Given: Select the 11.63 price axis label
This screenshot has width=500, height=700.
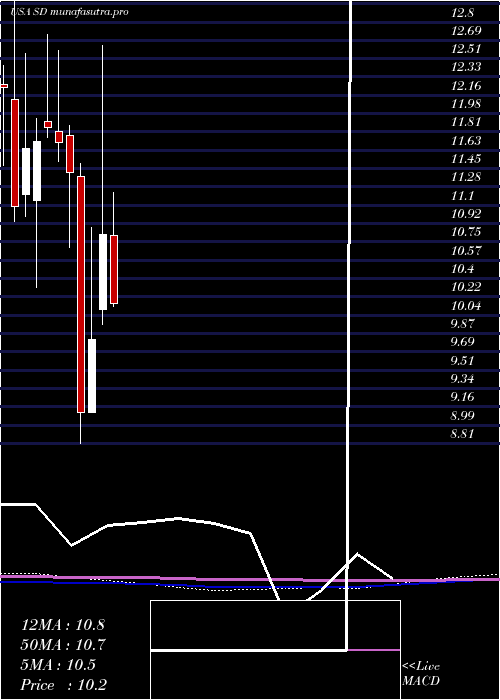Looking at the screenshot, I should tap(466, 141).
